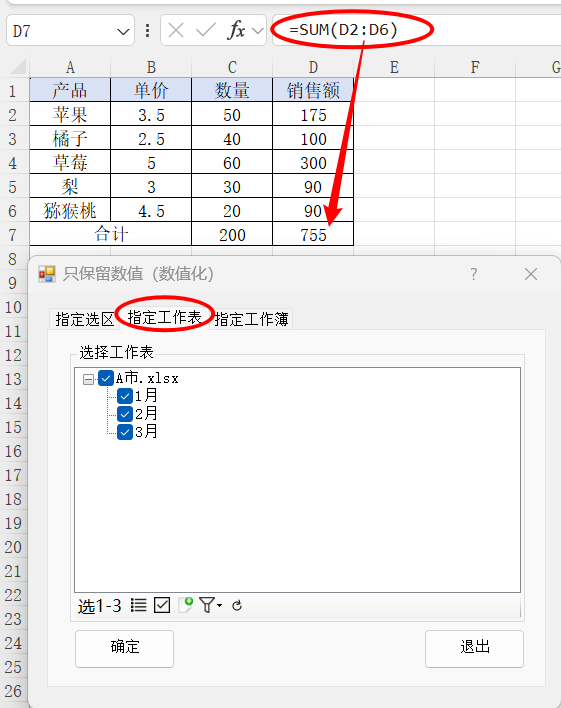Switch to the 指定选区 tab
This screenshot has height=708, width=561.
pos(84,319)
